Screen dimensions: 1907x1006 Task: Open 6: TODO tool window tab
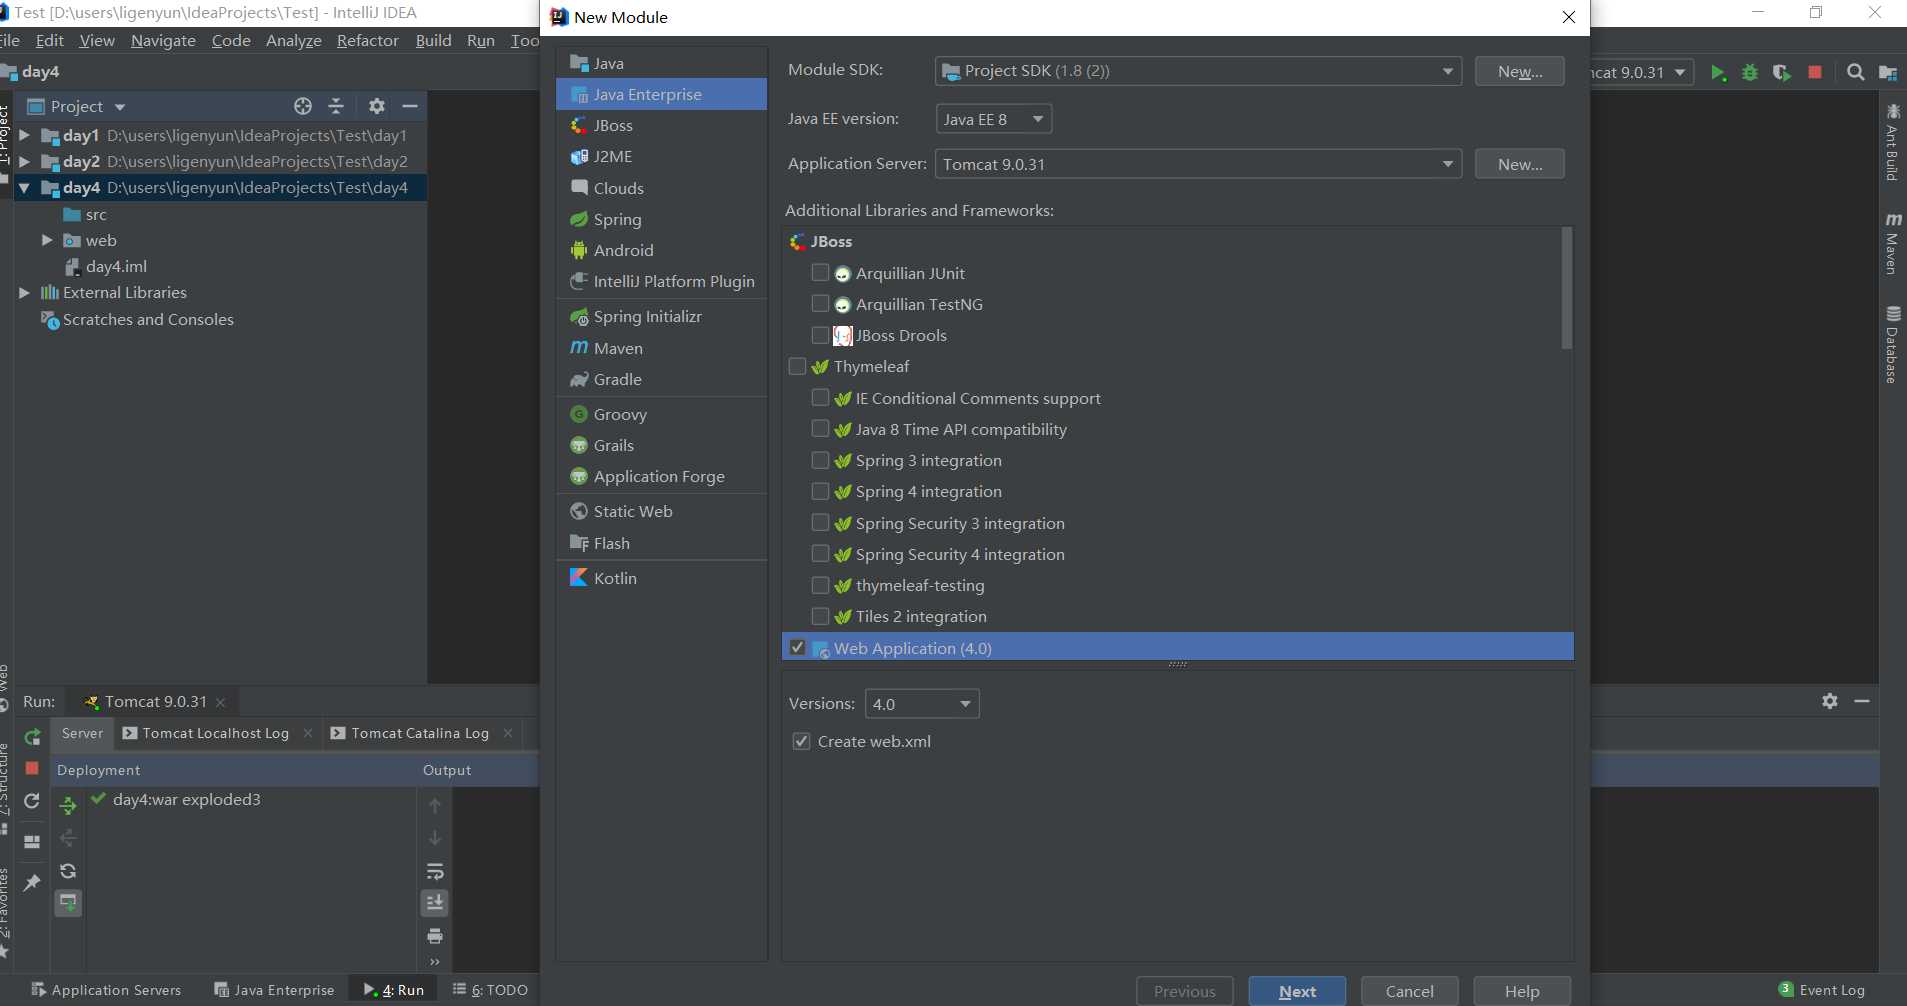490,990
